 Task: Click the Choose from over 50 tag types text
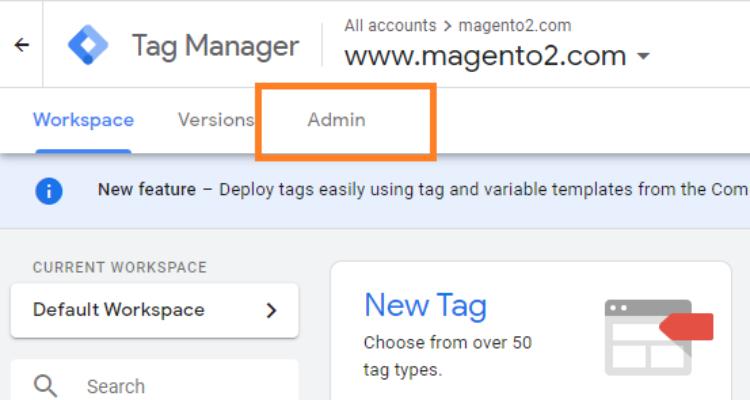tap(447, 356)
